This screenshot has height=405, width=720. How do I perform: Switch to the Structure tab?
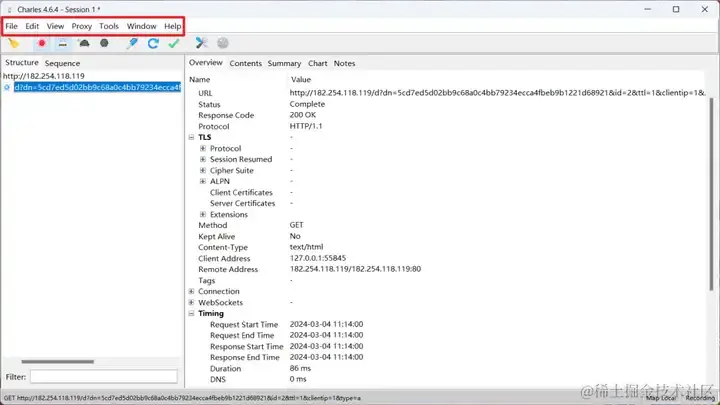(22, 62)
